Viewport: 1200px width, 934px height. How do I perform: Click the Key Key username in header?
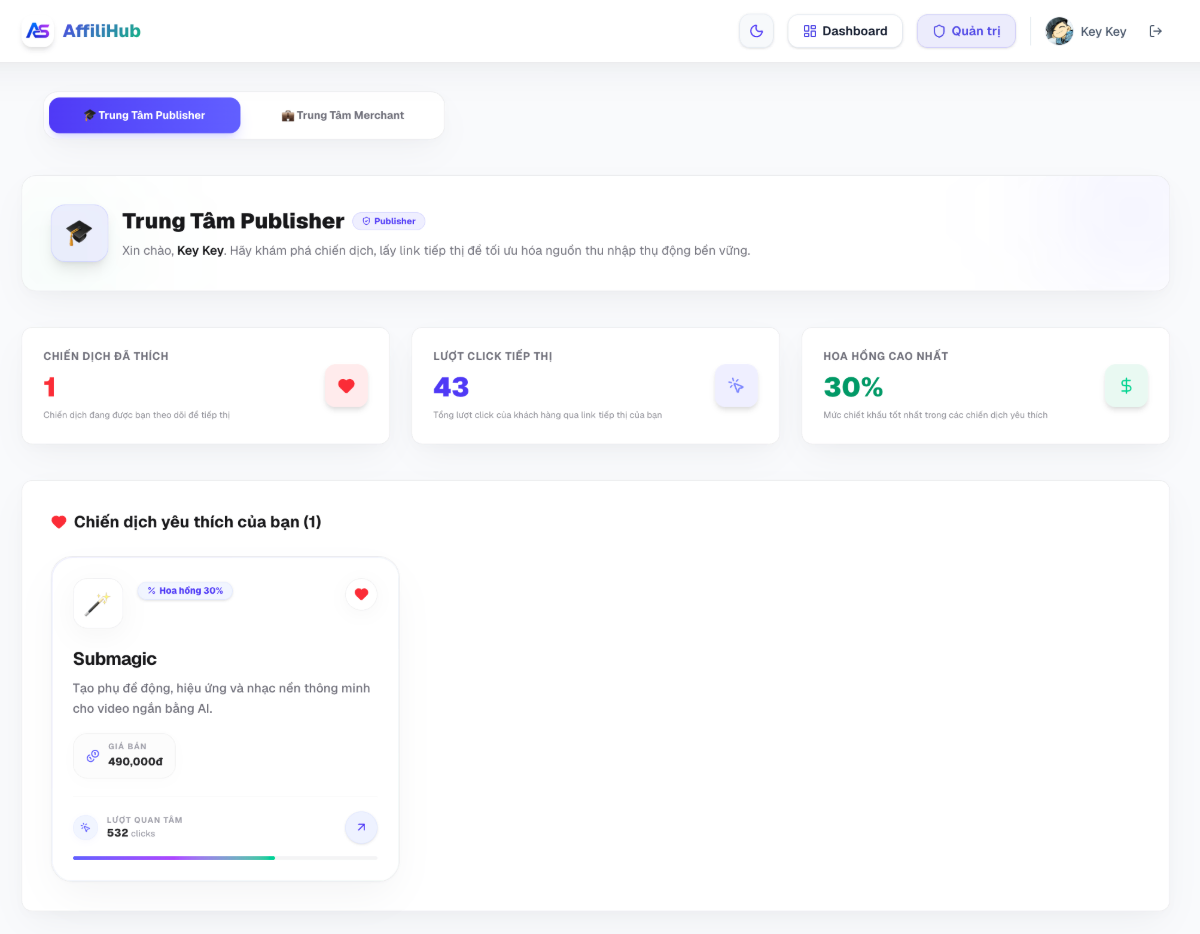tap(1103, 32)
